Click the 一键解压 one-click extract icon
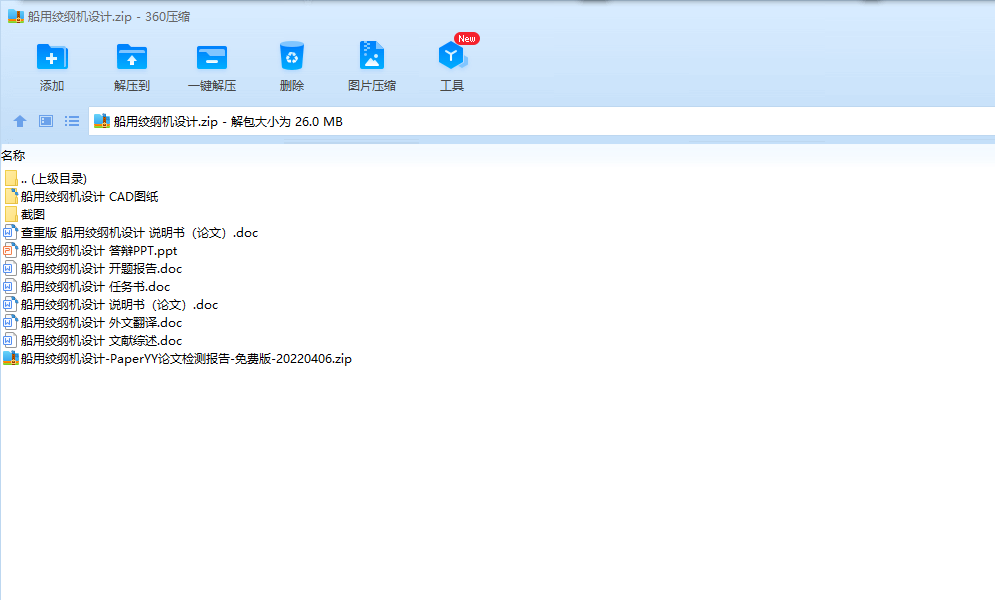The width and height of the screenshot is (995, 600). pyautogui.click(x=212, y=57)
